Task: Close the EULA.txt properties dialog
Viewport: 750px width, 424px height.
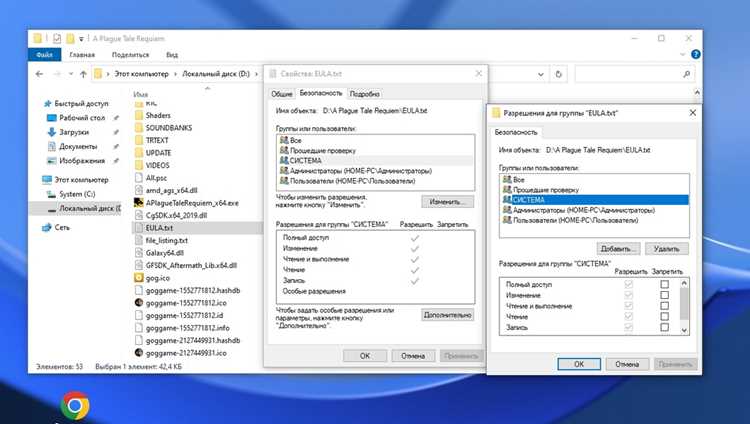Action: (x=479, y=73)
